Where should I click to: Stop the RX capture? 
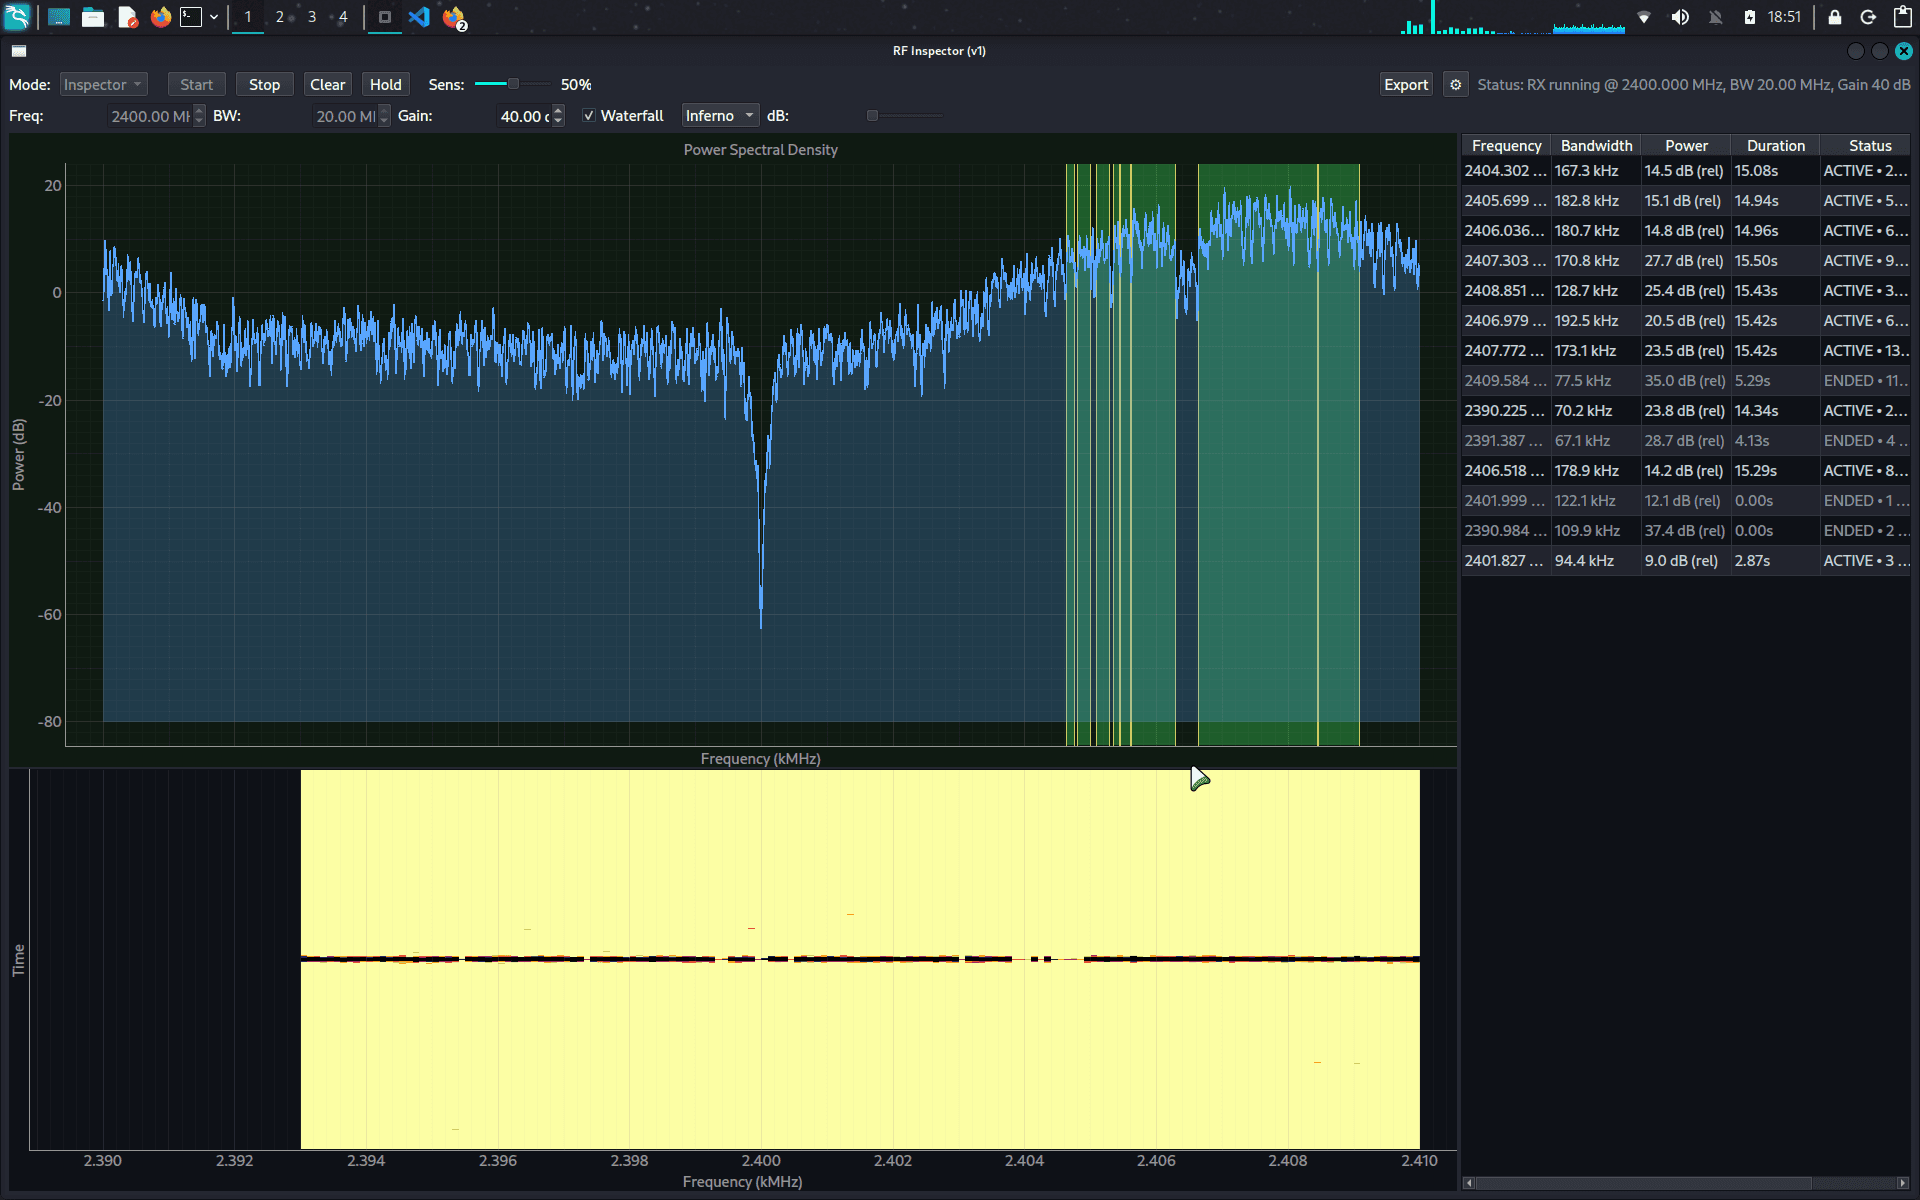(264, 85)
